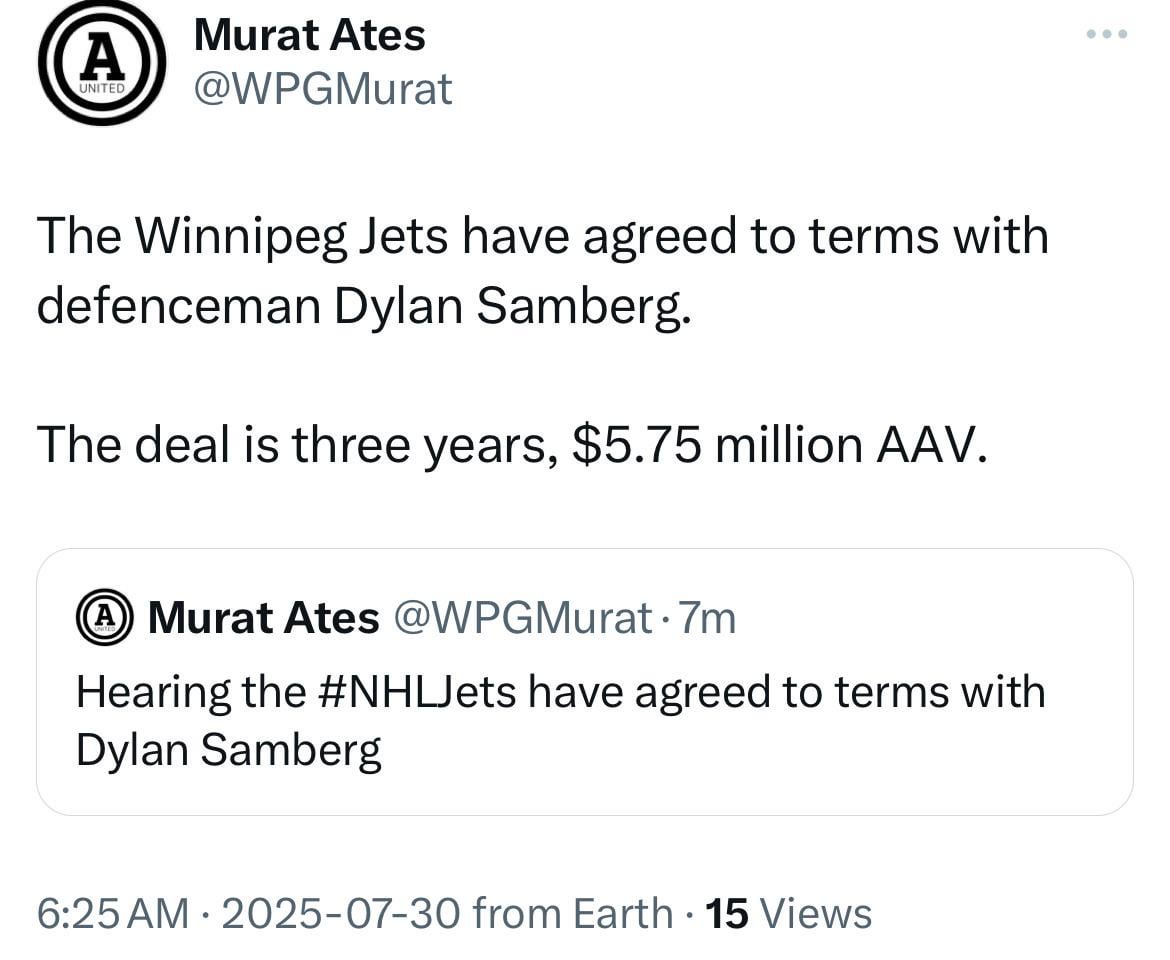Click the author's profile picture to enlarge it

(x=102, y=62)
